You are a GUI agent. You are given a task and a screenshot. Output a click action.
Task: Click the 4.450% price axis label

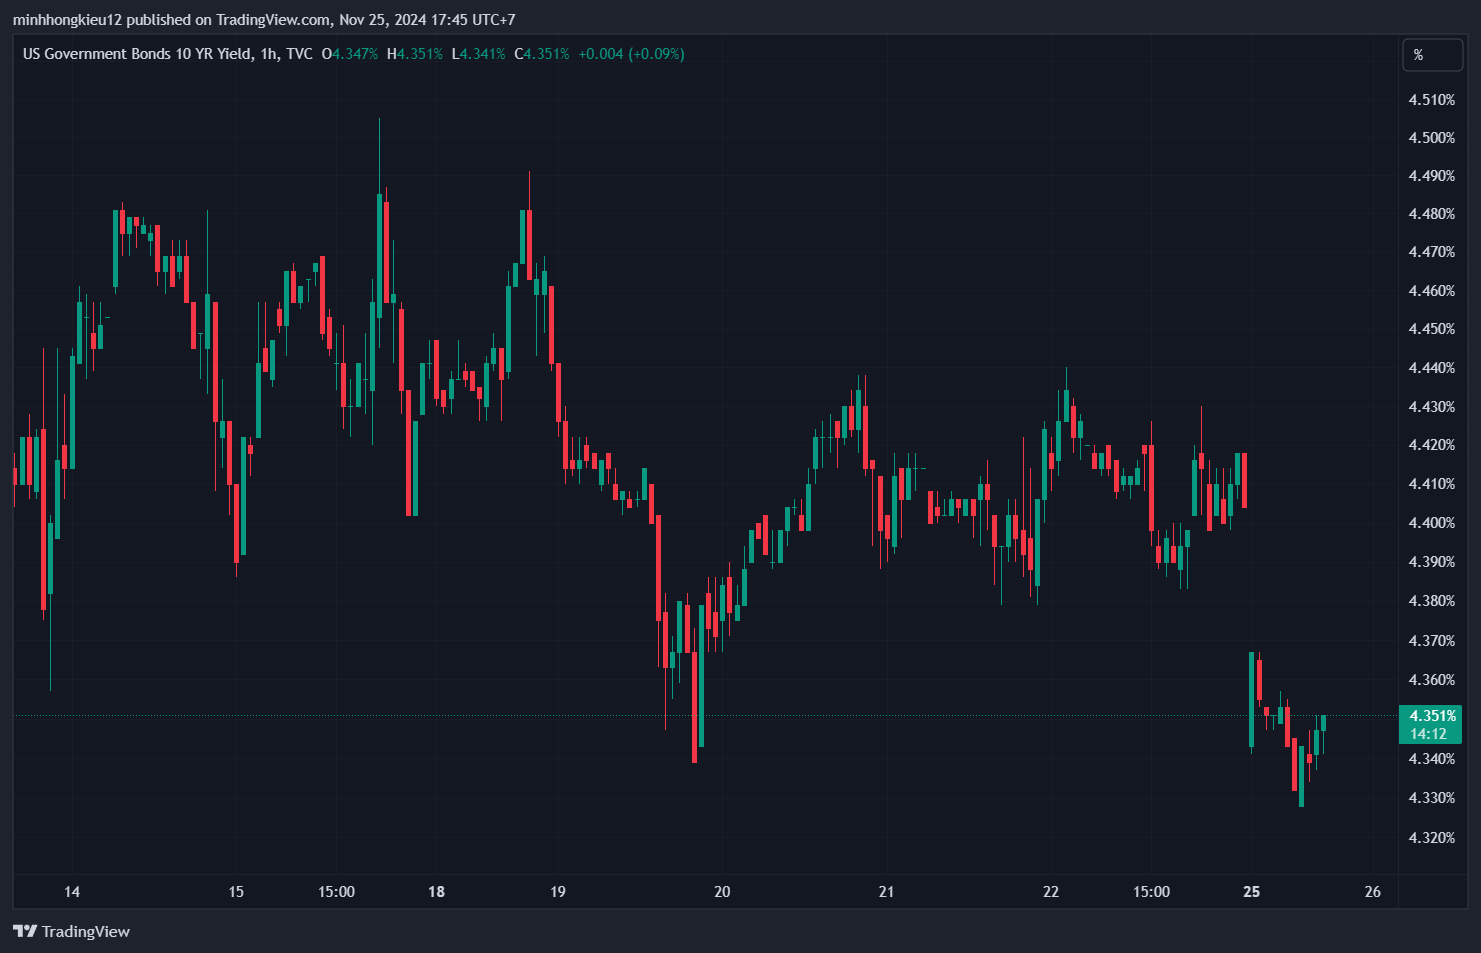(1432, 329)
